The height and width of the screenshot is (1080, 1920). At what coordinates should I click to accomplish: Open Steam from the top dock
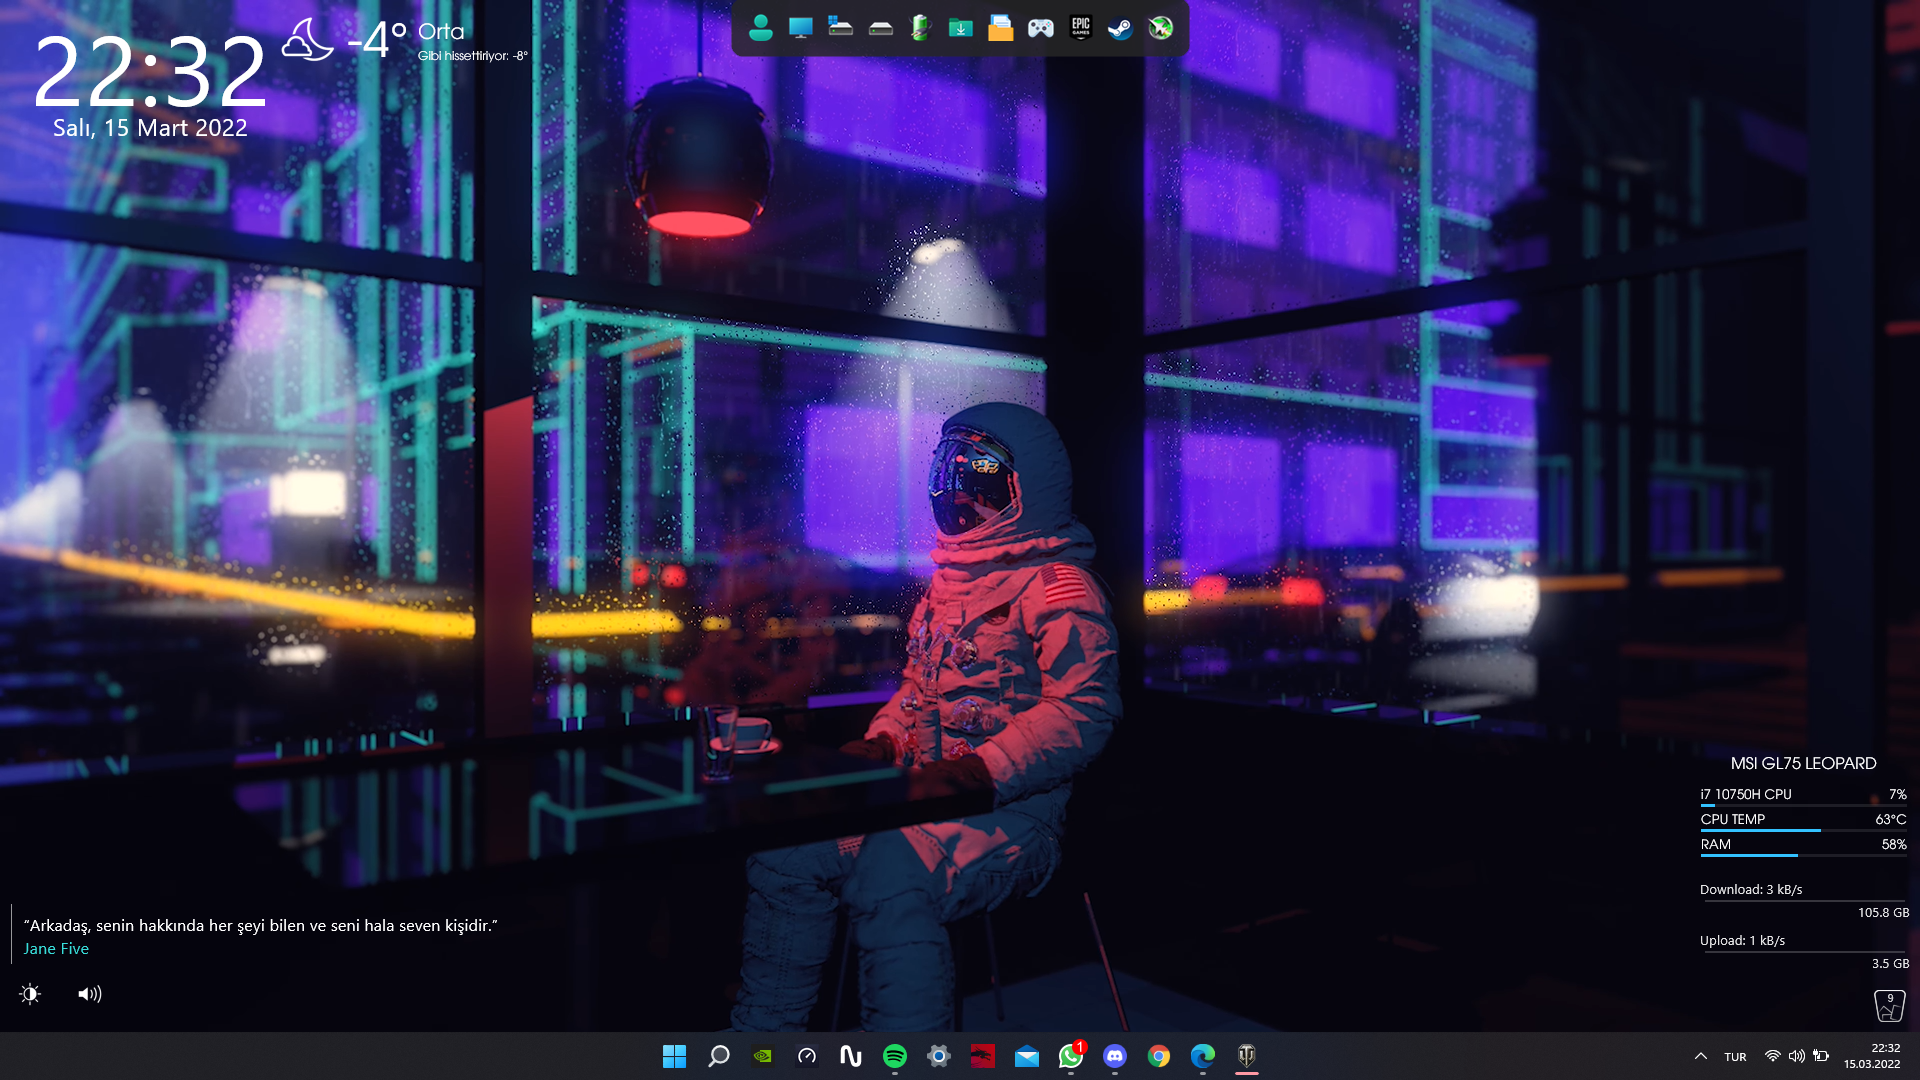1120,28
